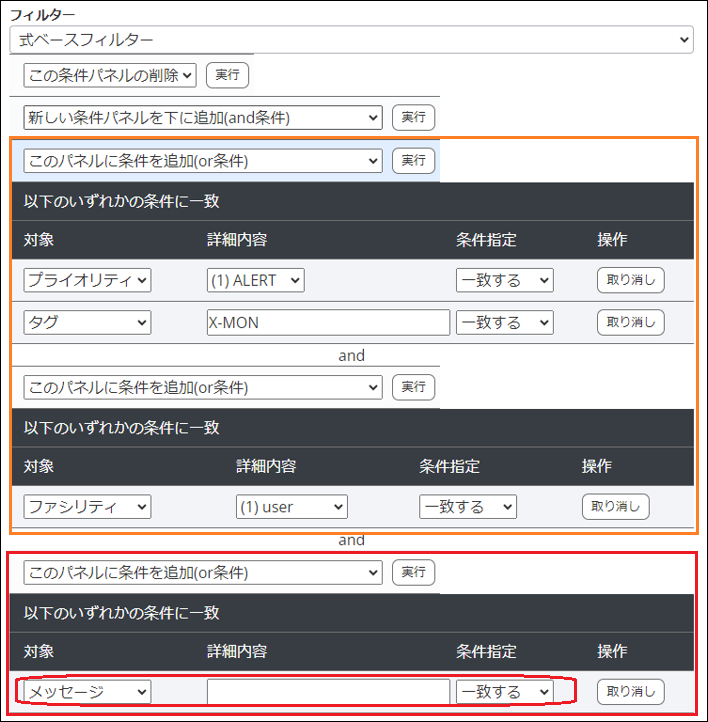Open 一致する dropdown in the プライオリティ row
The height and width of the screenshot is (722, 708).
tap(504, 280)
